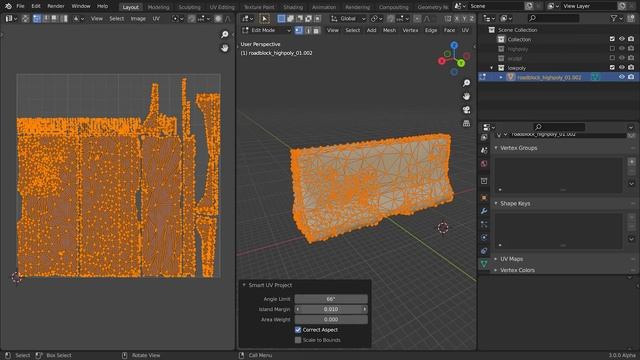Click zoom magnifier icon in 3D viewport
The image size is (640, 360).
[x=466, y=83]
